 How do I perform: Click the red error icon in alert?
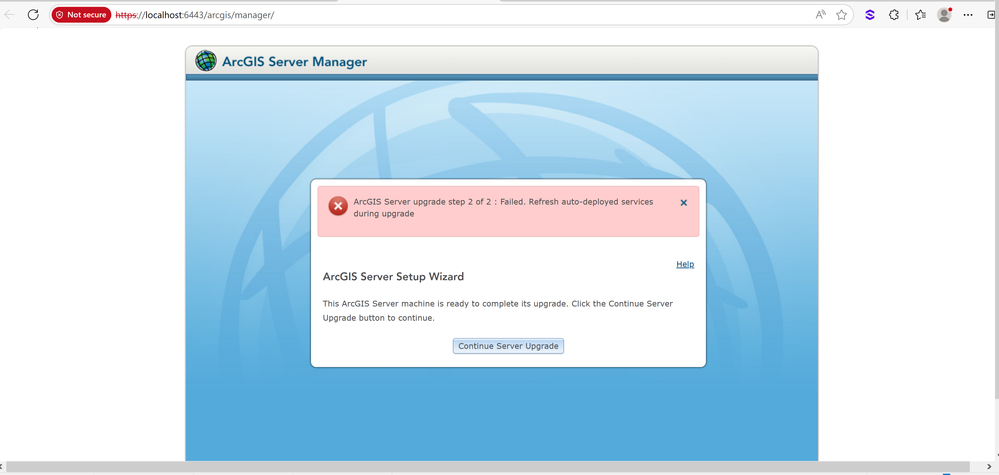(x=338, y=206)
